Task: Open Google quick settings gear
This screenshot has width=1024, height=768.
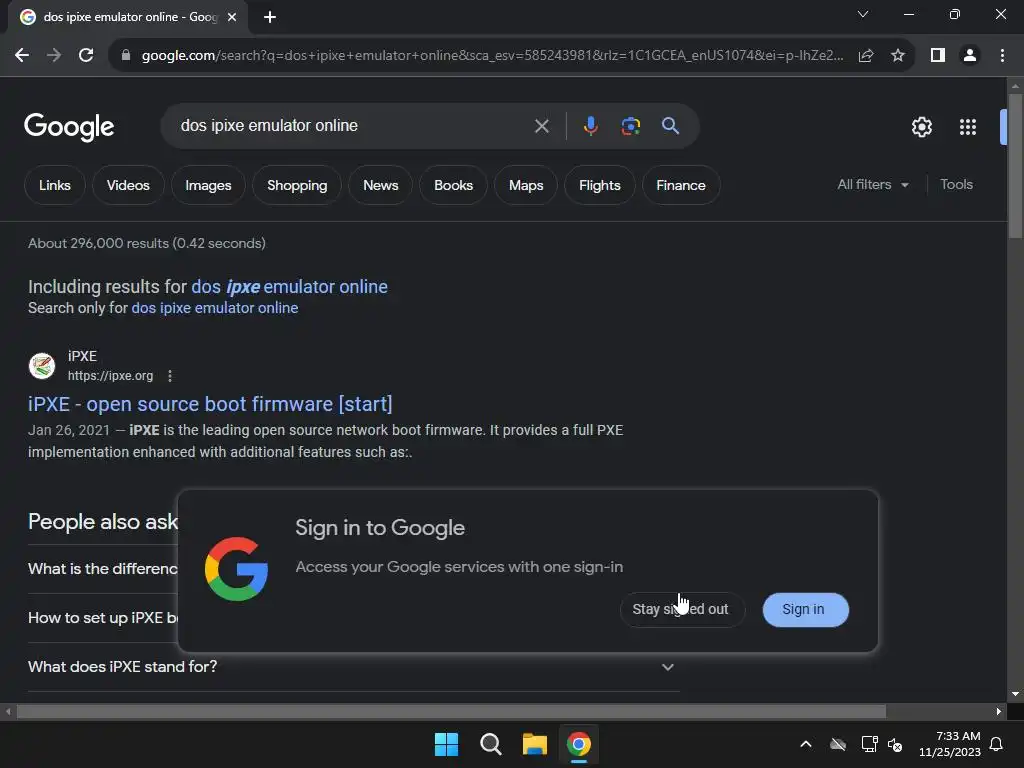Action: click(921, 127)
